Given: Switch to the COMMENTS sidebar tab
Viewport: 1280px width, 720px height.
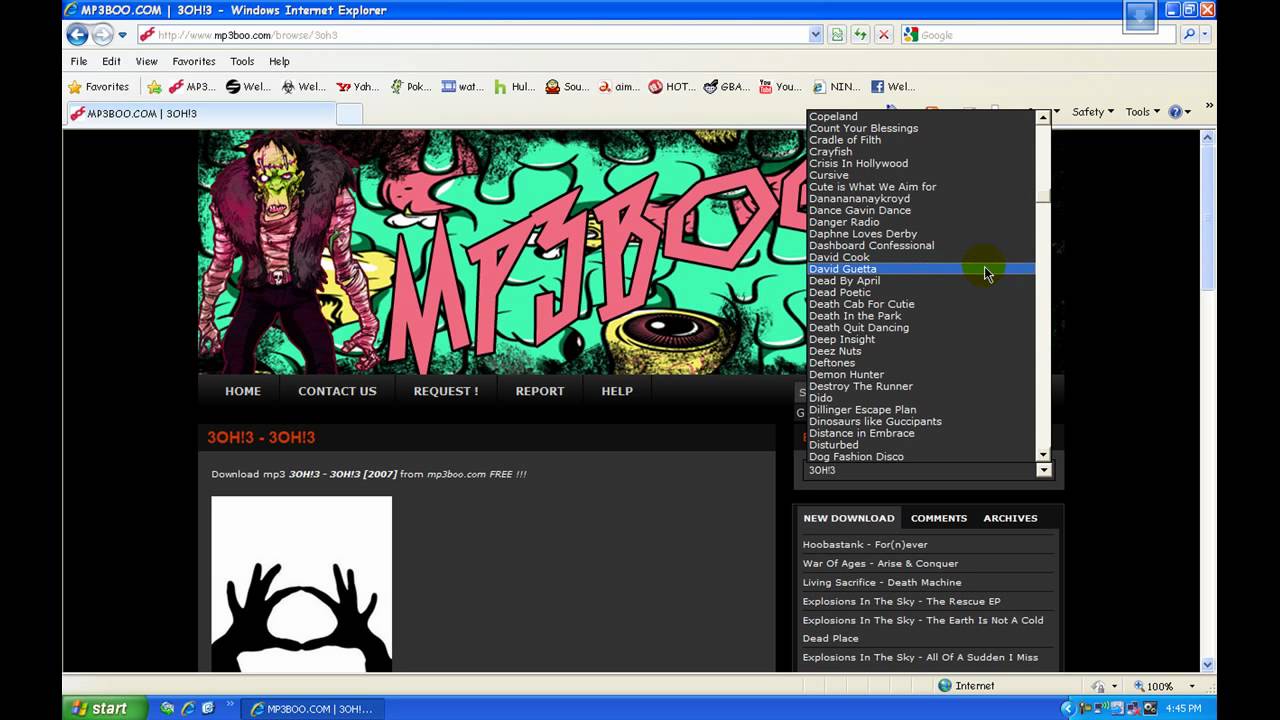Looking at the screenshot, I should [x=939, y=518].
